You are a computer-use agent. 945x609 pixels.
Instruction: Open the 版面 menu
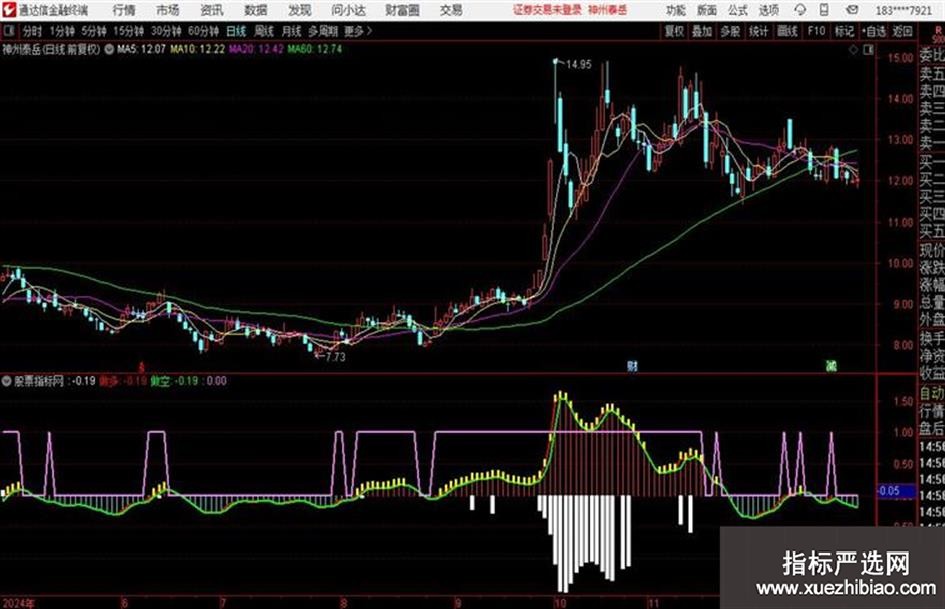(x=707, y=10)
